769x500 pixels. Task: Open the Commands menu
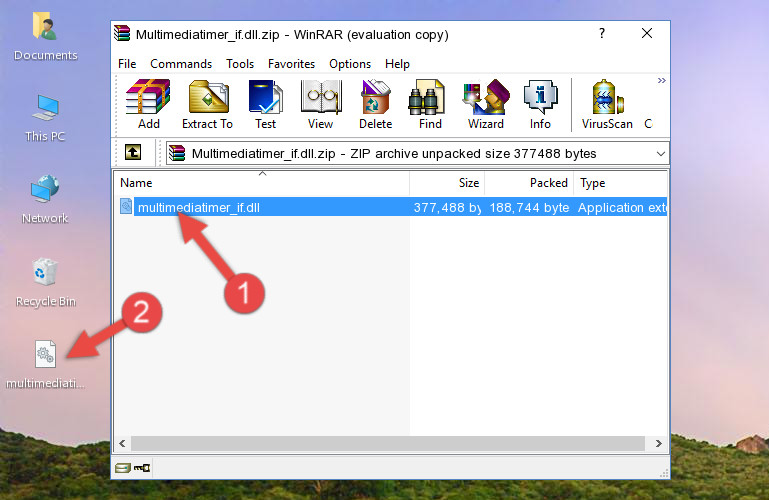coord(181,64)
